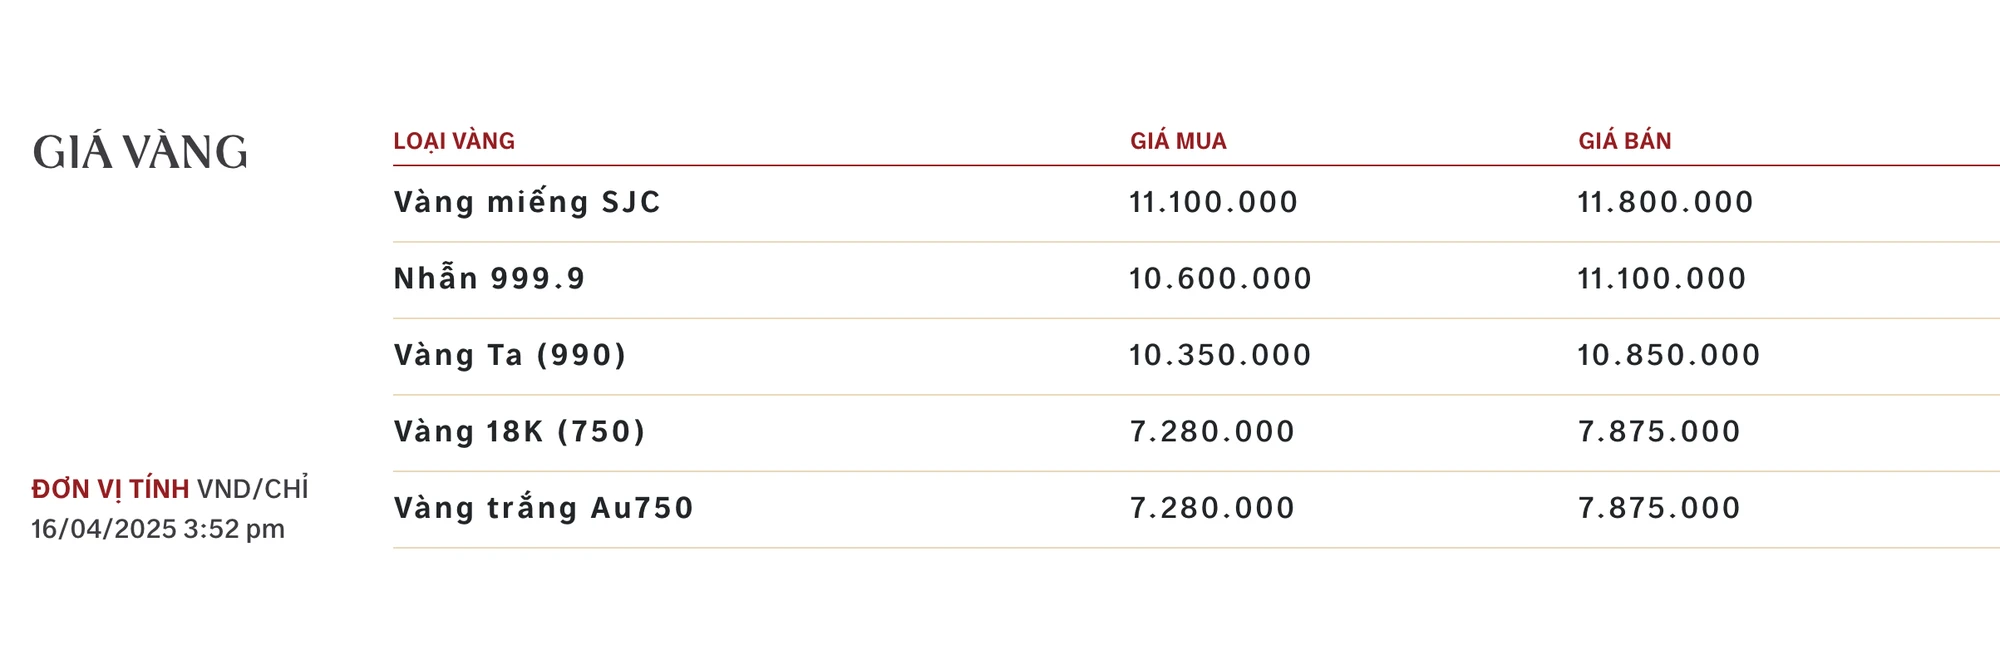
Task: Click the Vàng trắng Au750 row label
Action: coord(543,508)
